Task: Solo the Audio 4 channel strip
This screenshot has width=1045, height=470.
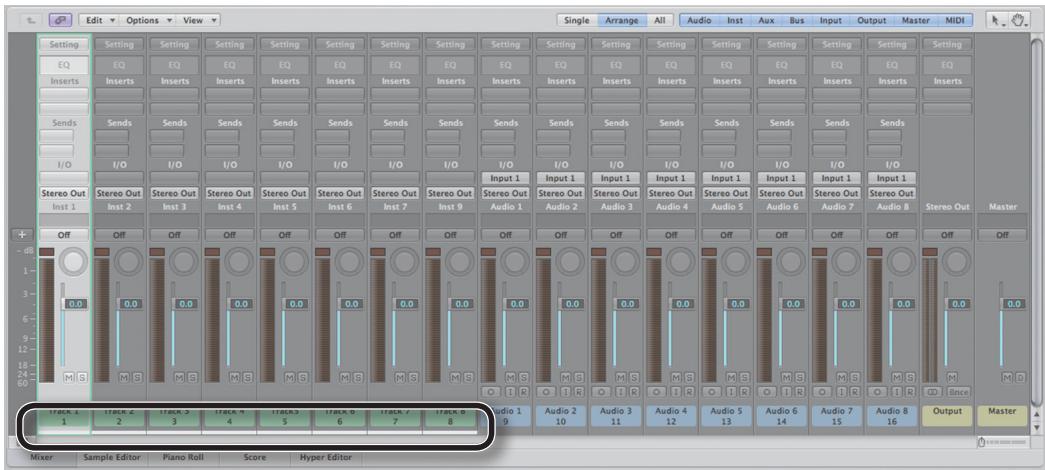Action: pyautogui.click(x=688, y=378)
